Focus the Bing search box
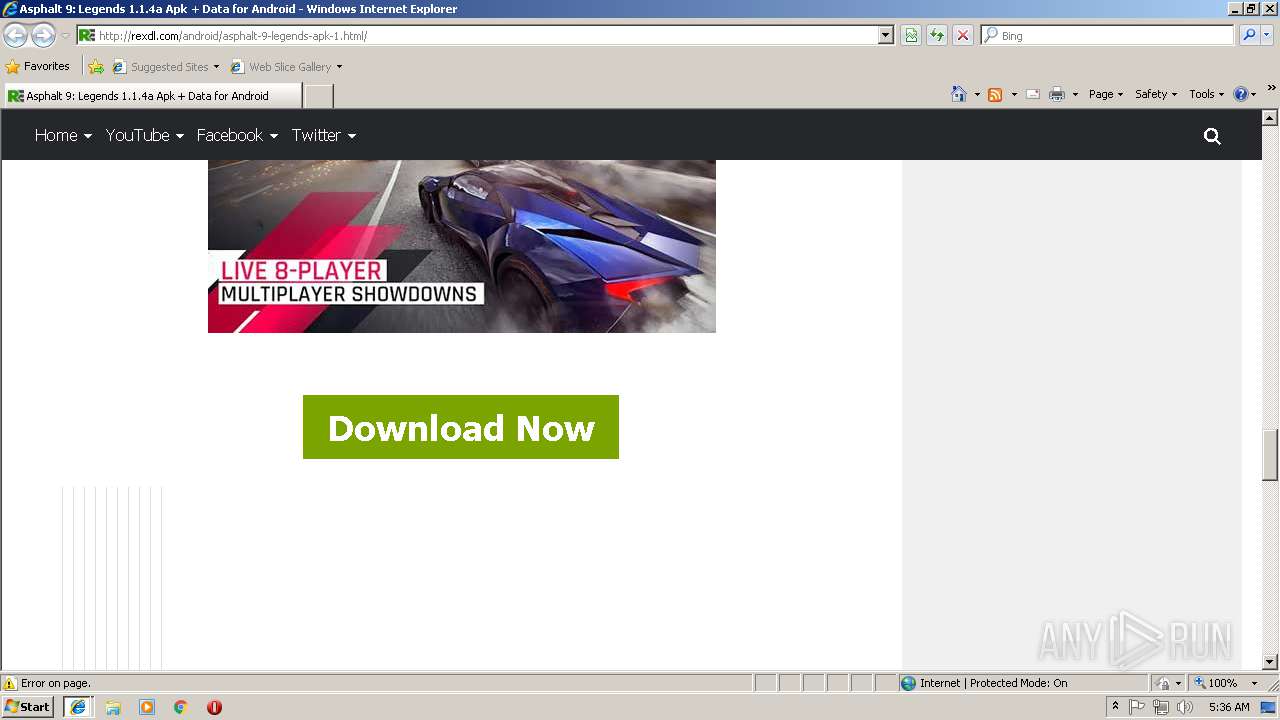The height and width of the screenshot is (720, 1280). click(1108, 35)
